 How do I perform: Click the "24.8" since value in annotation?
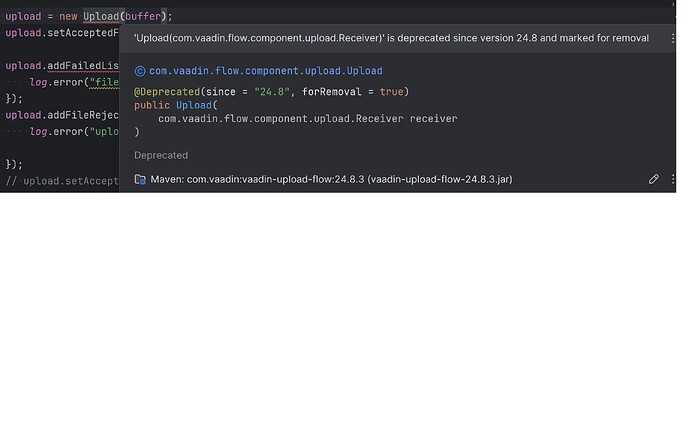pyautogui.click(x=272, y=92)
